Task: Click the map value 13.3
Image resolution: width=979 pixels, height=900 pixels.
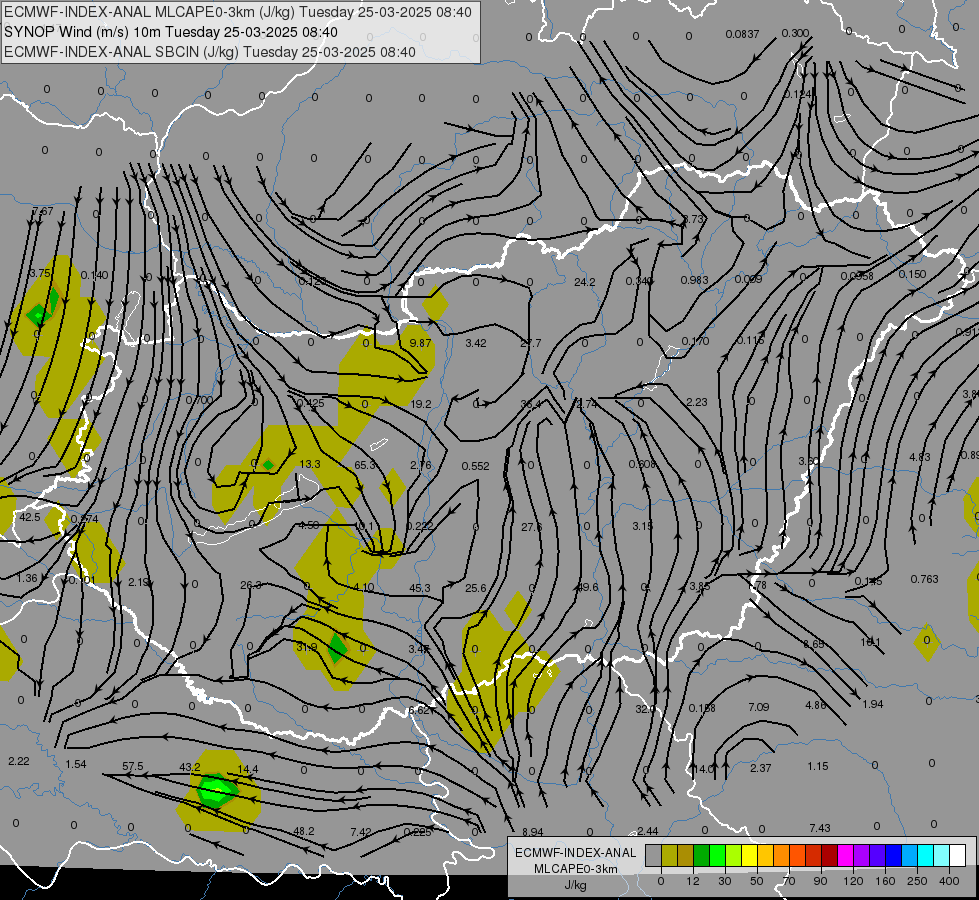Action: [310, 464]
